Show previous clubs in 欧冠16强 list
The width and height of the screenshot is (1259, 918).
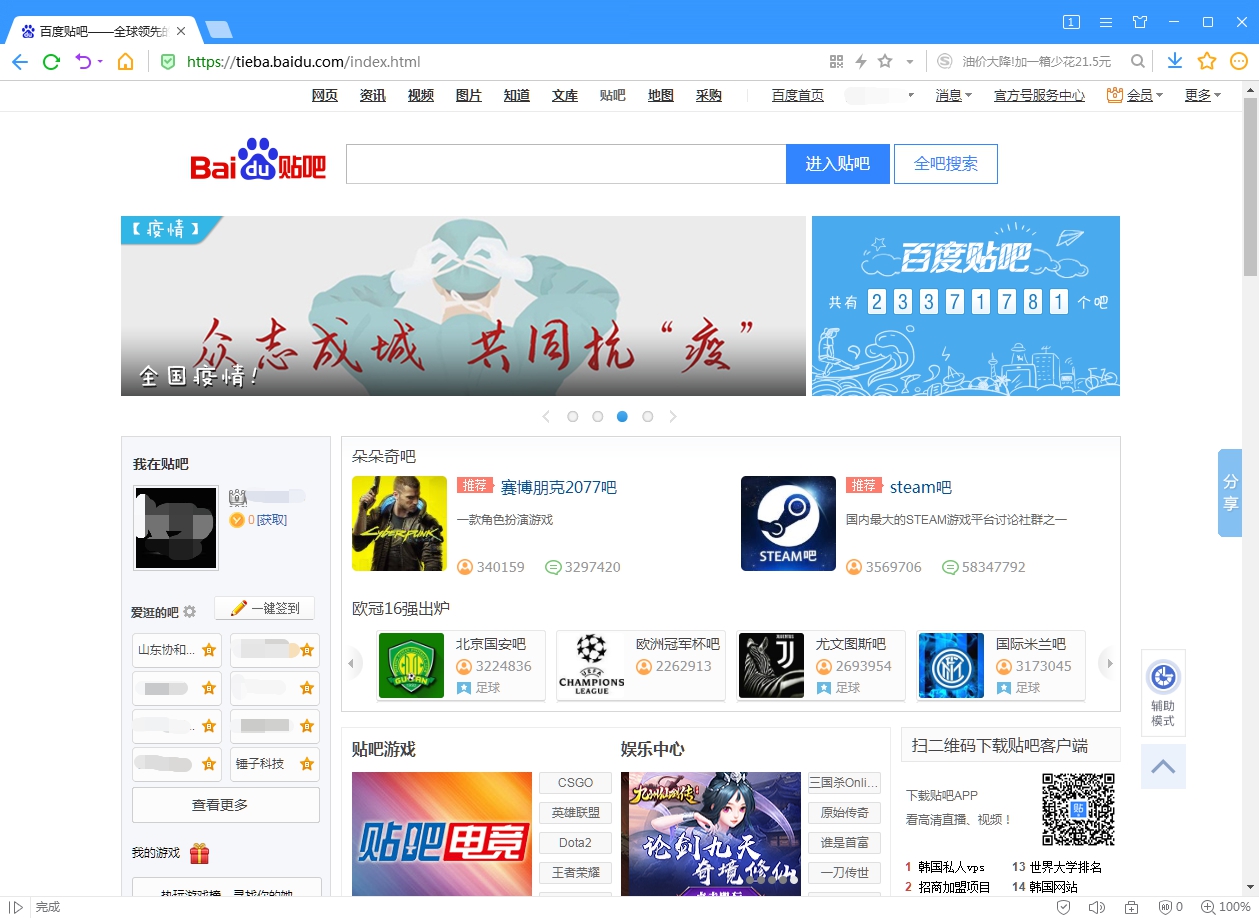tap(351, 662)
